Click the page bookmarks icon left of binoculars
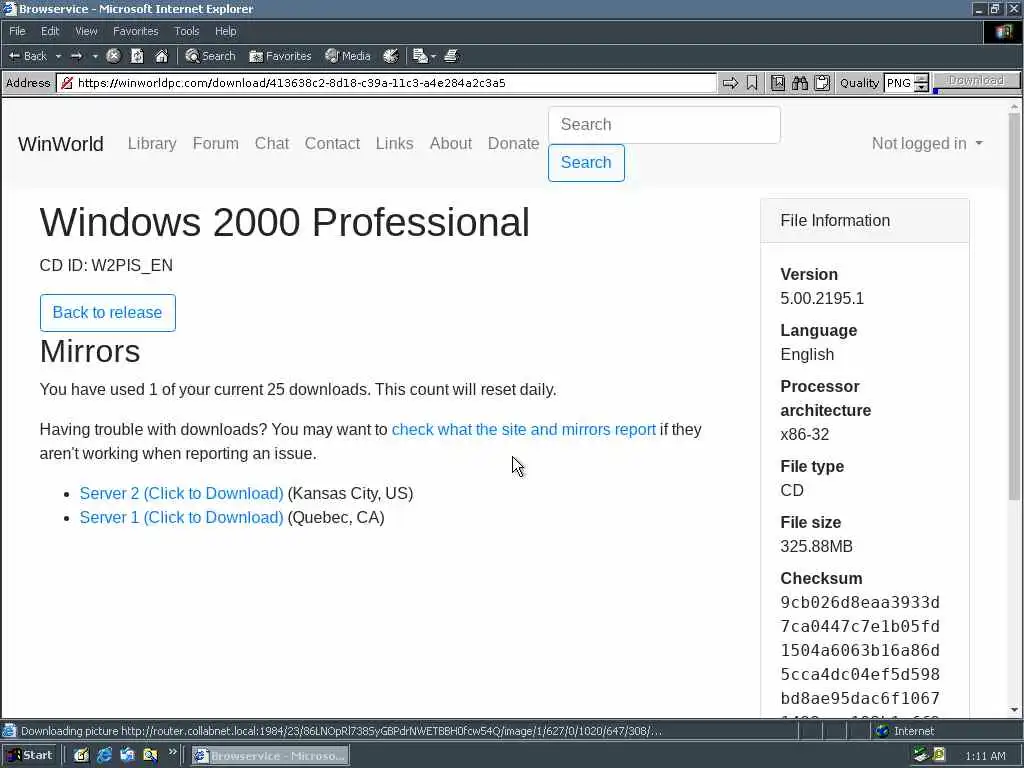The image size is (1024, 768). (778, 83)
